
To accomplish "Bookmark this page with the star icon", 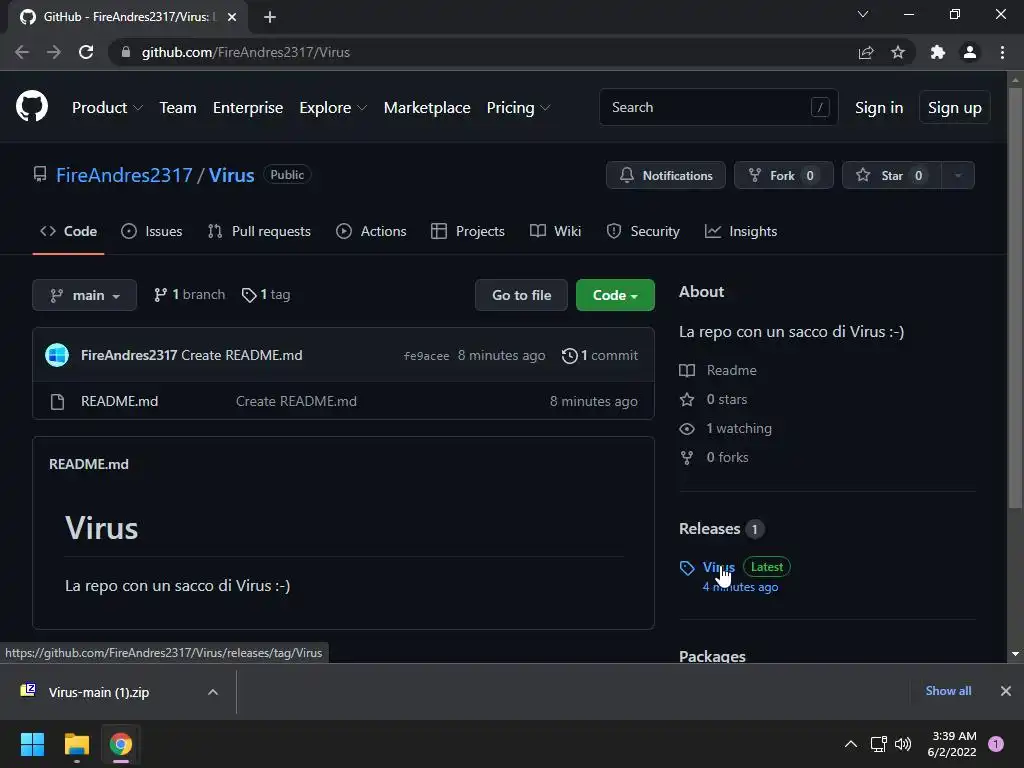I will click(898, 52).
